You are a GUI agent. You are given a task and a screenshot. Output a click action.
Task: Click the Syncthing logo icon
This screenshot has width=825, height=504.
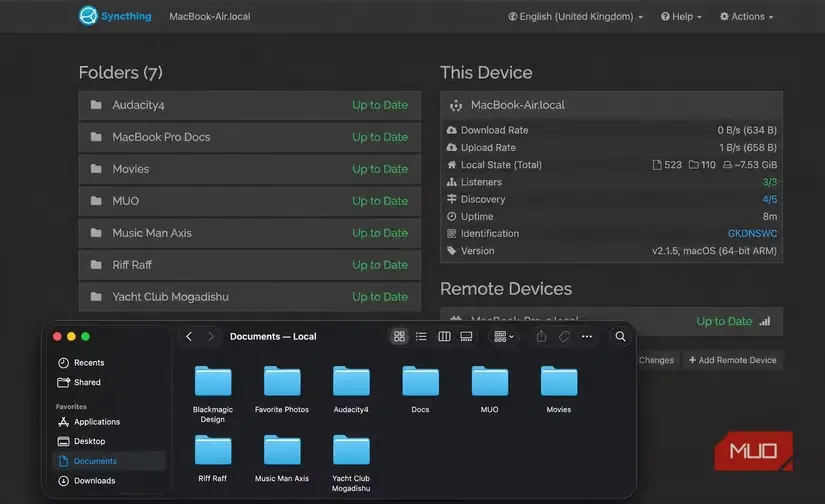click(88, 16)
